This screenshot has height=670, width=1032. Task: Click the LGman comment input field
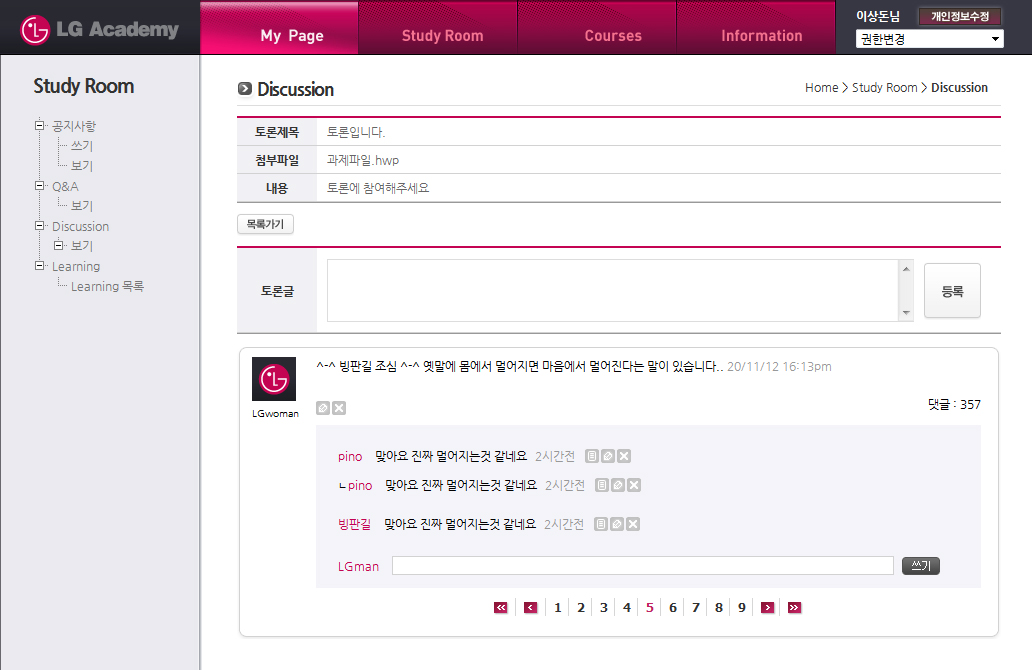point(642,566)
